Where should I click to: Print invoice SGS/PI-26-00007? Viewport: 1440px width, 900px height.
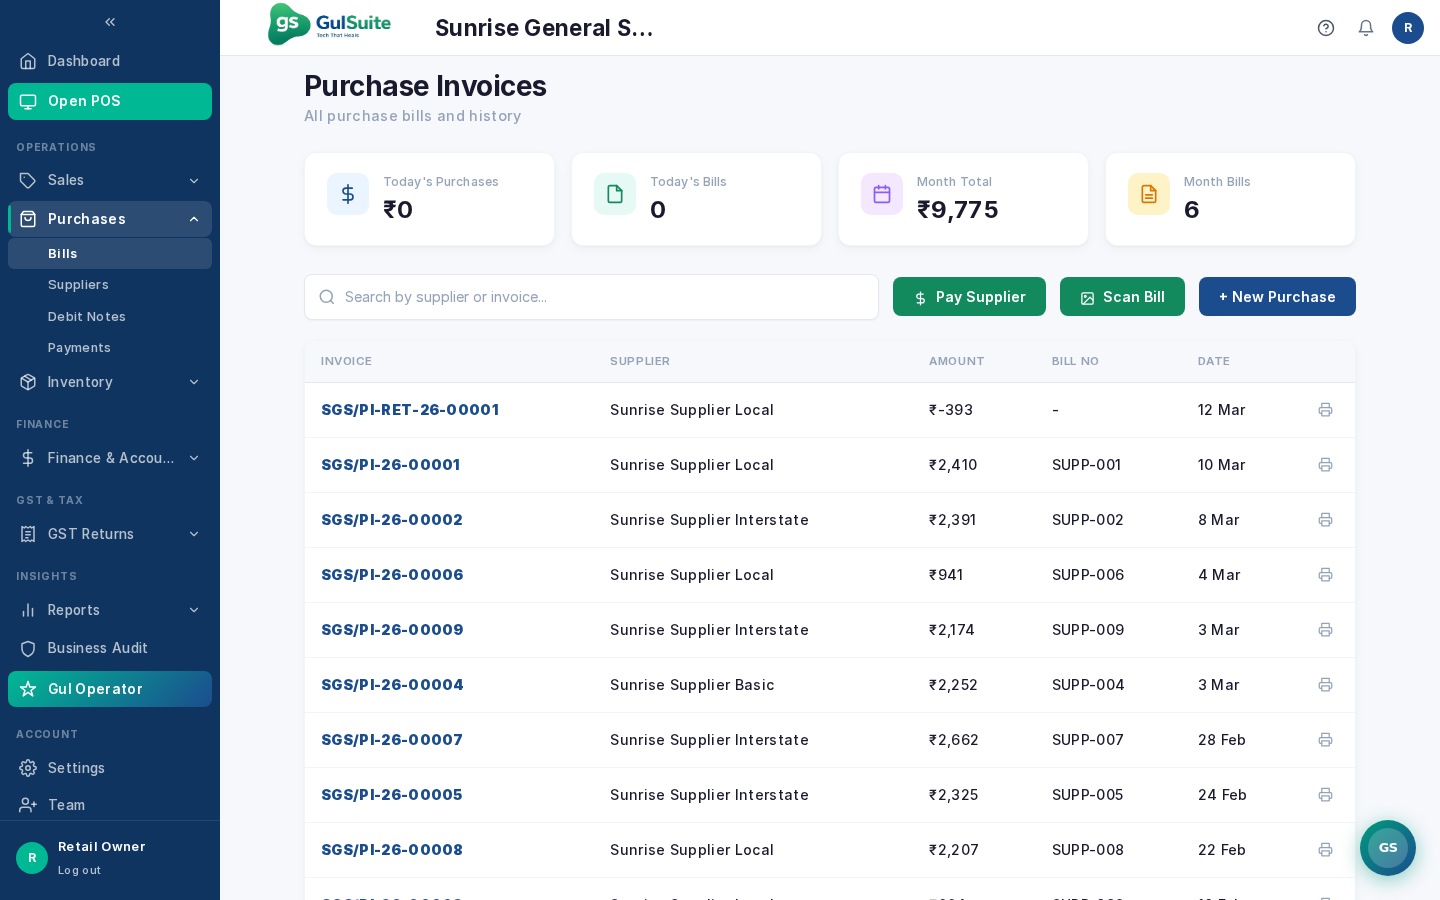coord(1325,740)
